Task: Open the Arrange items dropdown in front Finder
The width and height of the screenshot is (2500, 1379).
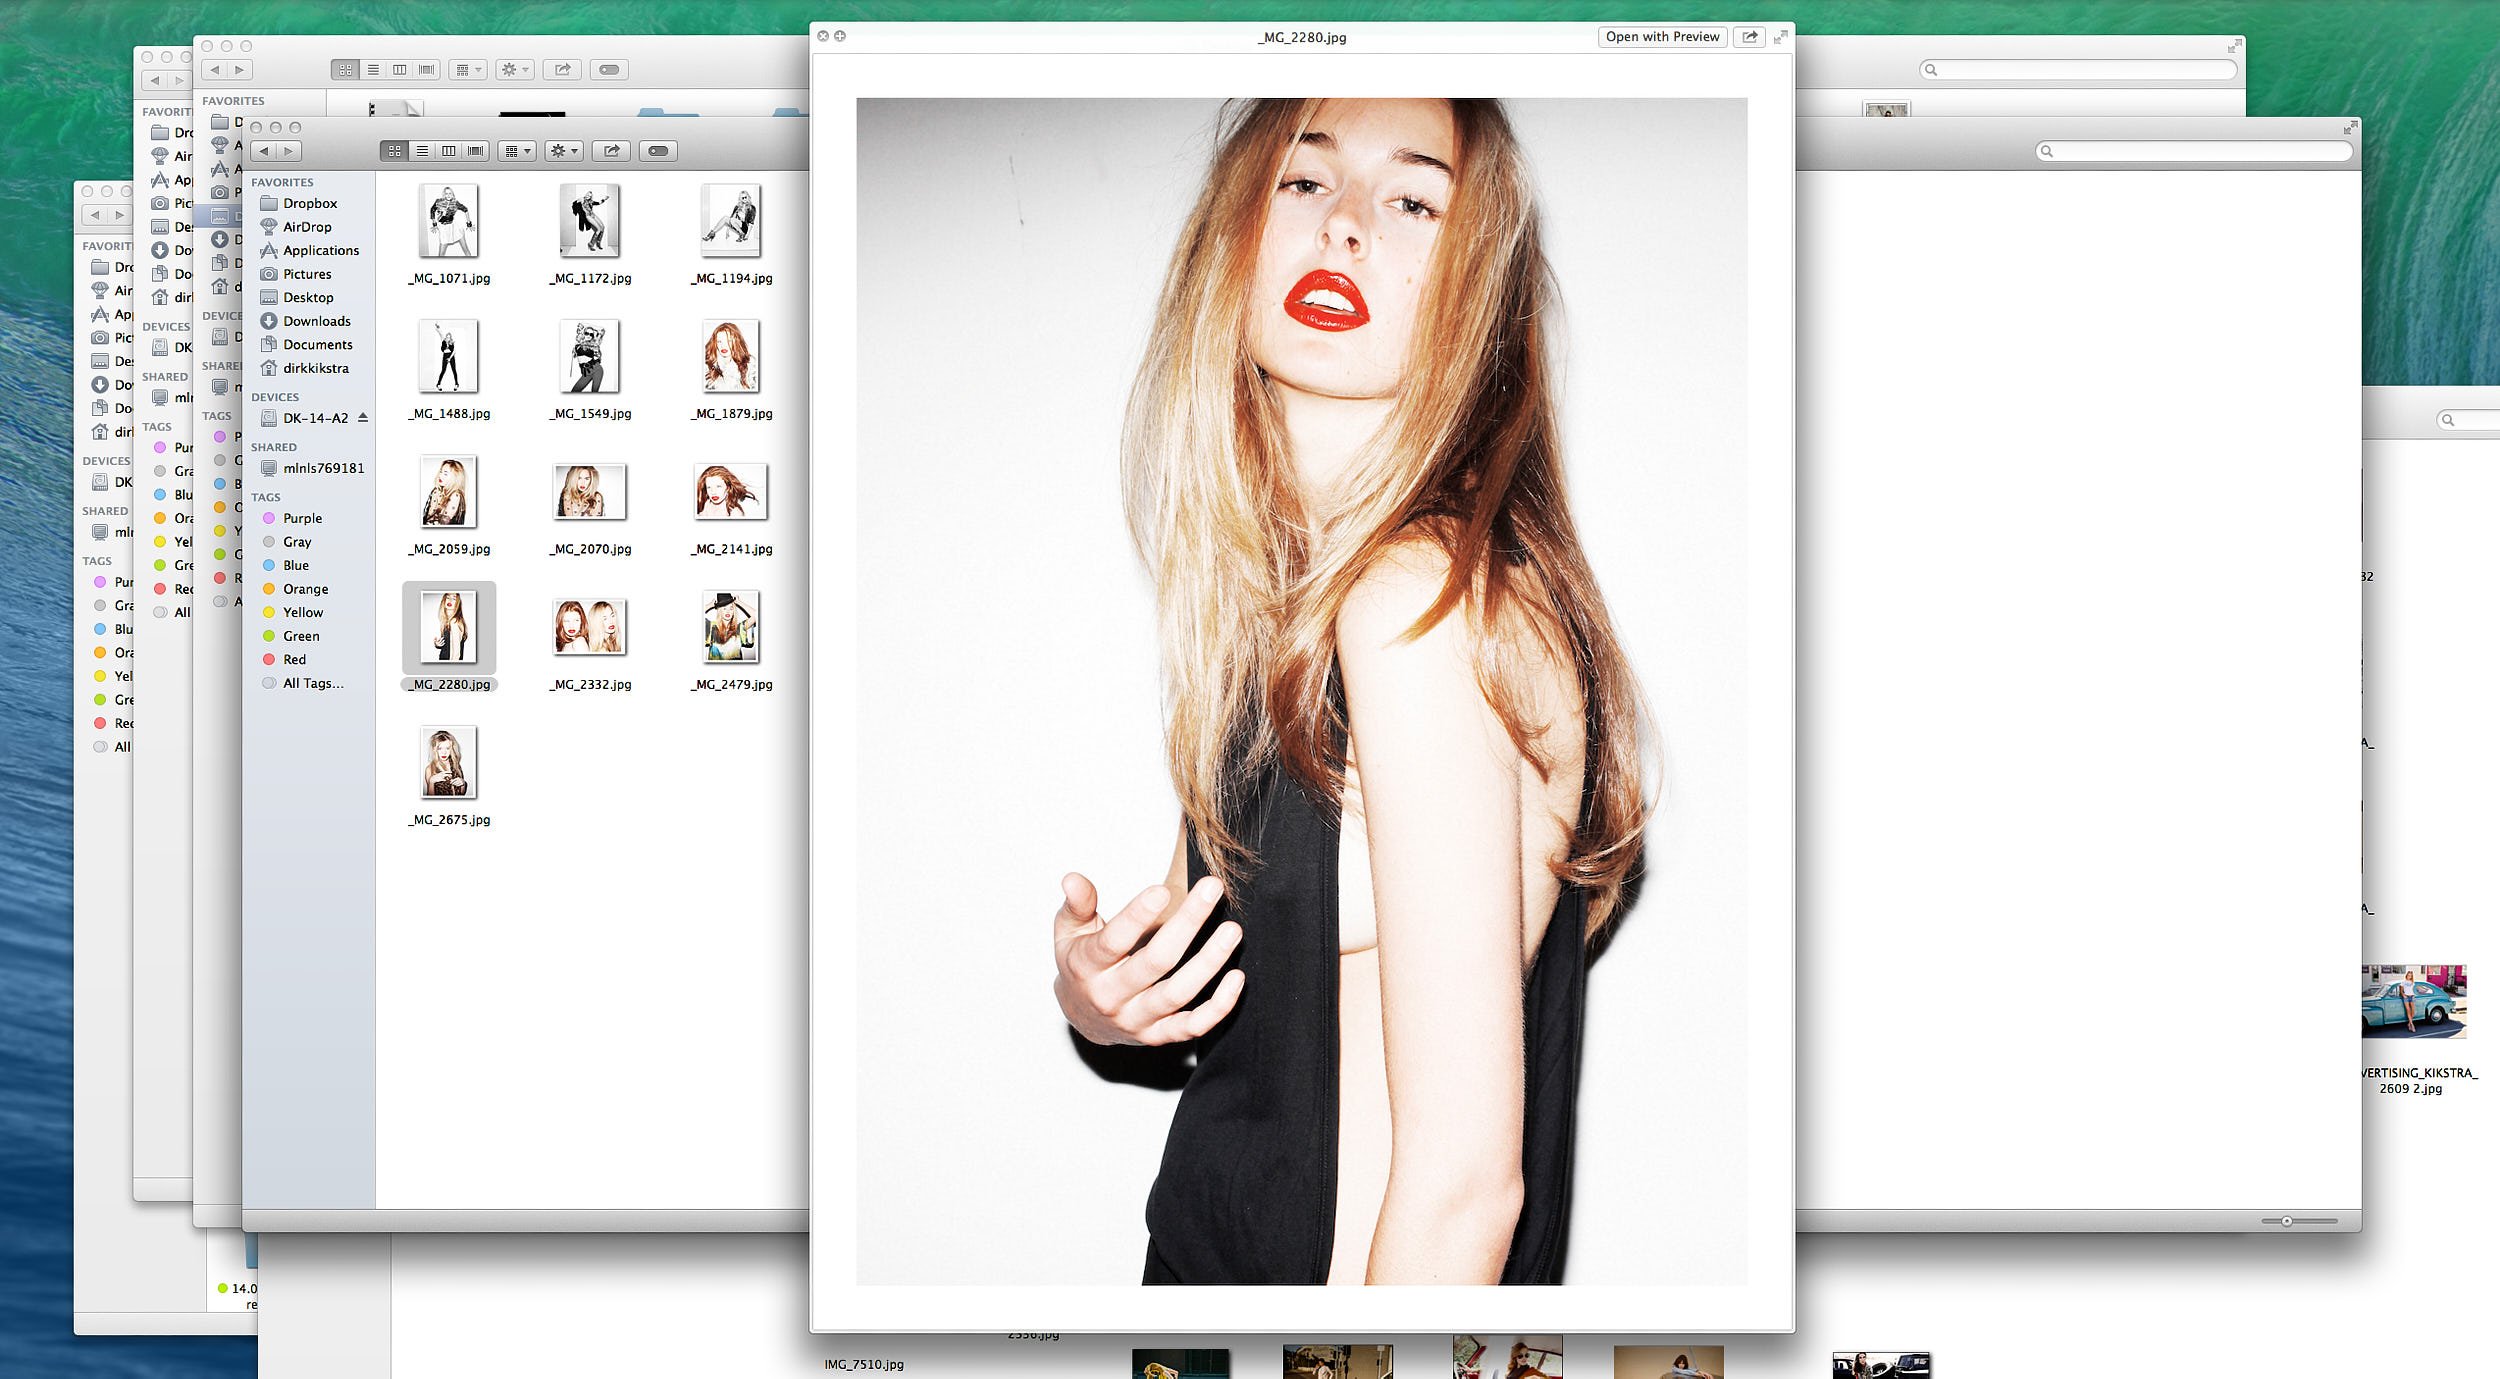Action: [x=517, y=151]
